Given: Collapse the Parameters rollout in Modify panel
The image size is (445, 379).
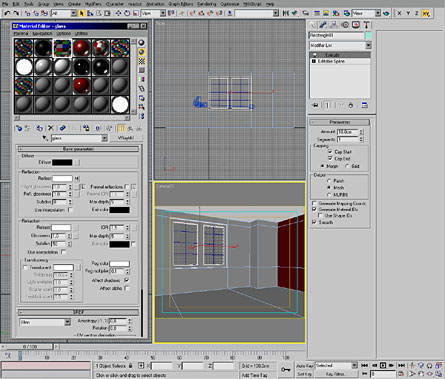Looking at the screenshot, I should (x=339, y=122).
